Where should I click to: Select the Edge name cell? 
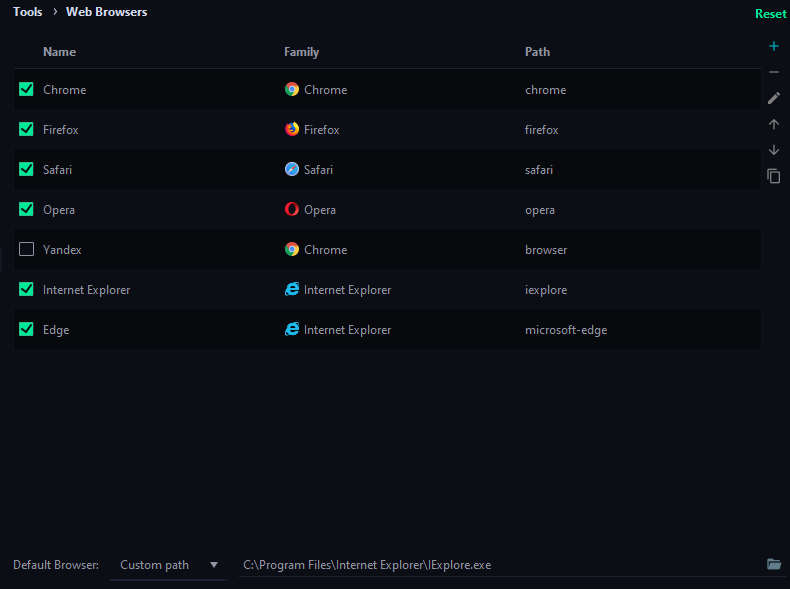56,330
